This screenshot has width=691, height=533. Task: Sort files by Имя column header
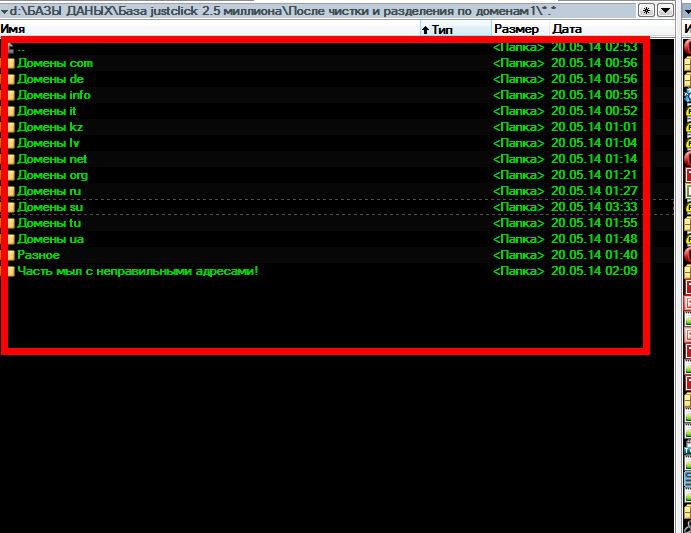coord(210,29)
